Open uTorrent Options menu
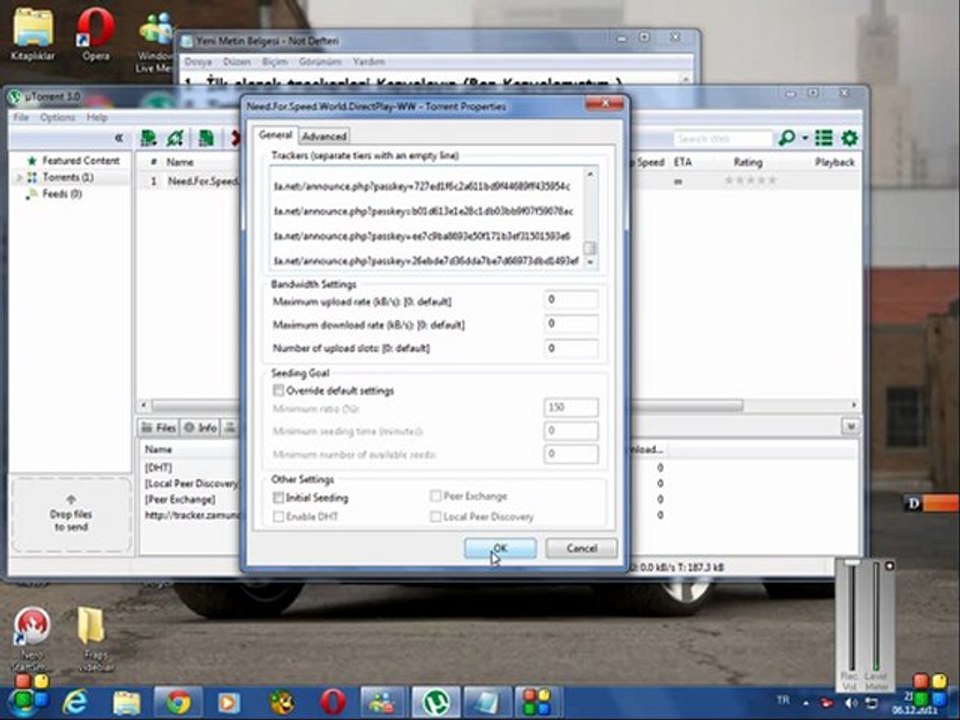 click(58, 117)
